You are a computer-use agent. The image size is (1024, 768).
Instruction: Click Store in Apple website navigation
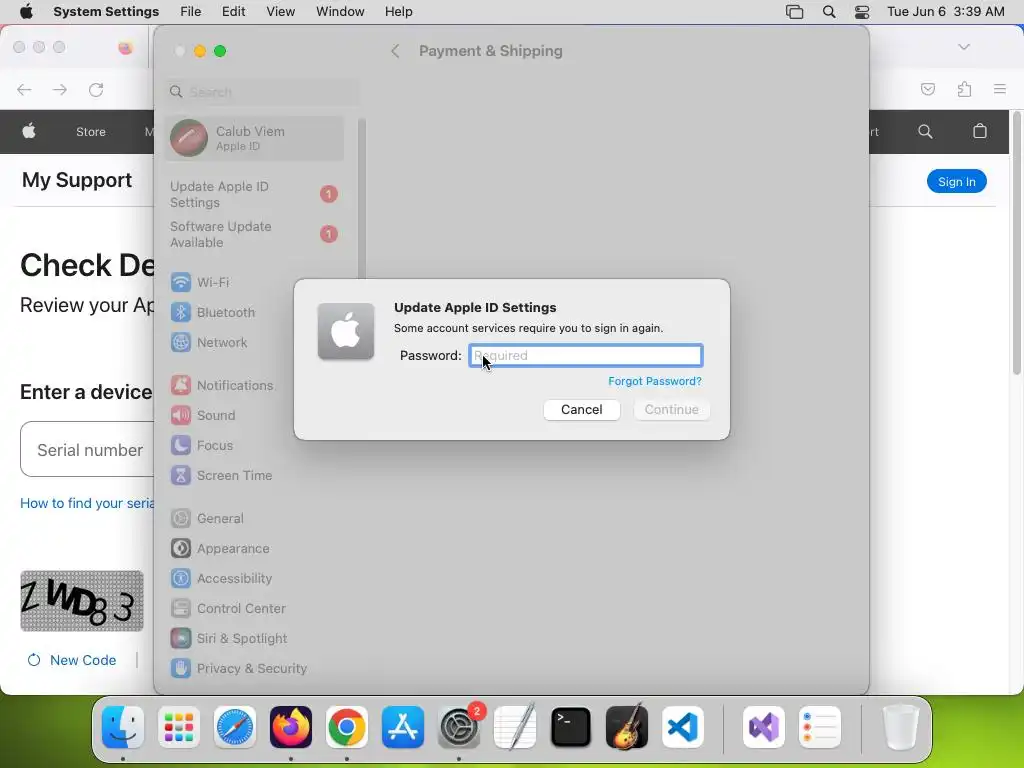click(x=91, y=132)
